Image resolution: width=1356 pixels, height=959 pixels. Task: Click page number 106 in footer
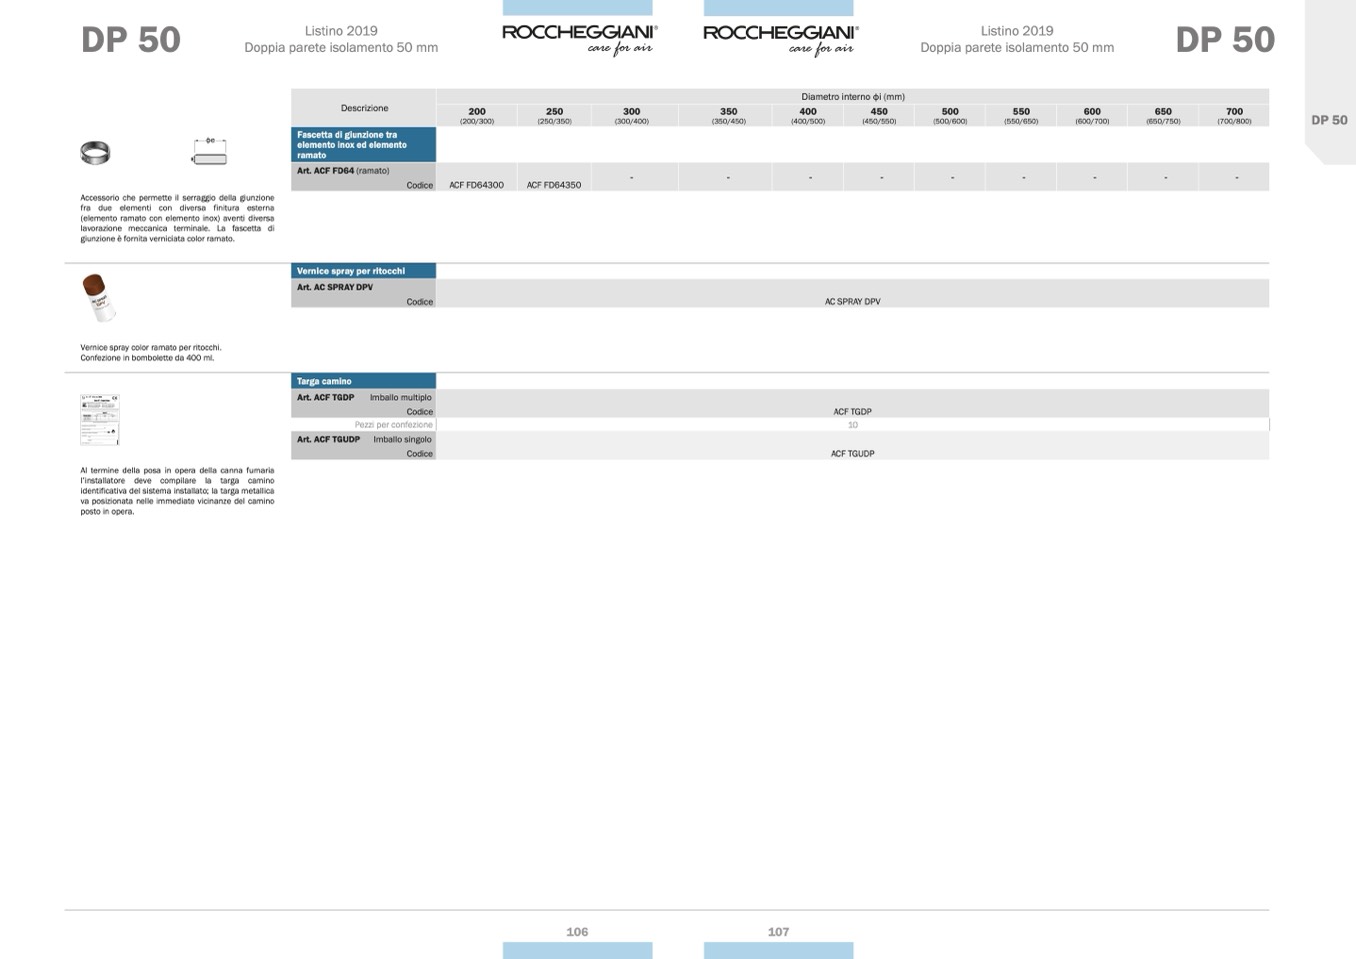[x=577, y=931]
